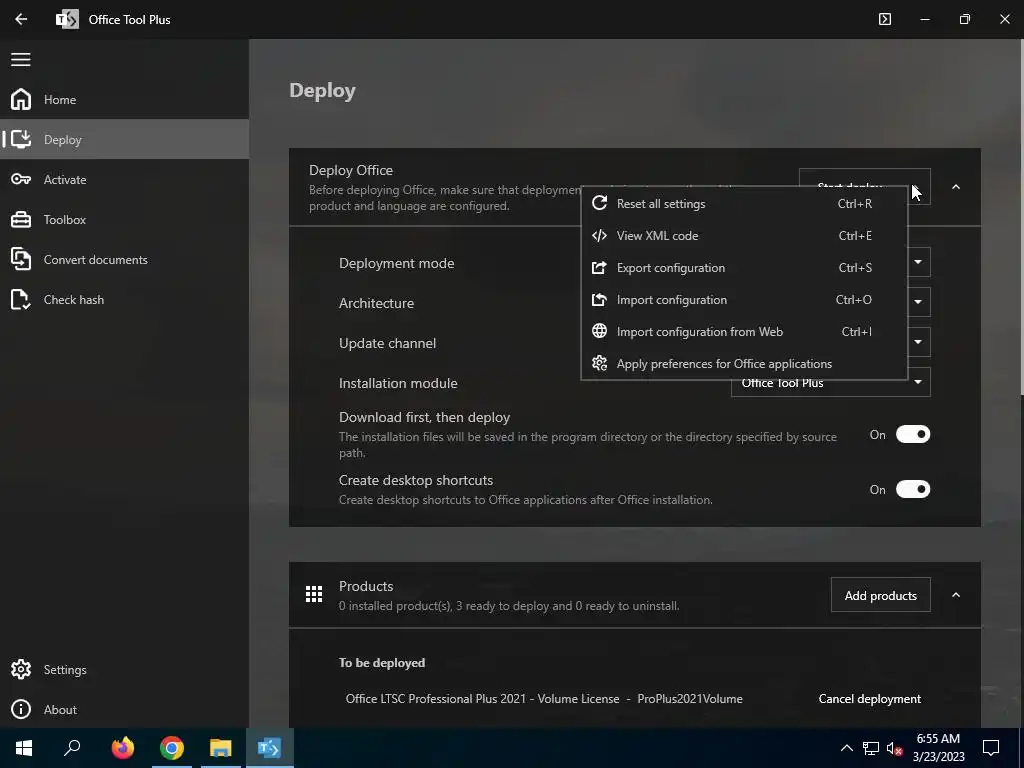Viewport: 1024px width, 768px height.
Task: Go to the Home page
Action: click(x=124, y=99)
